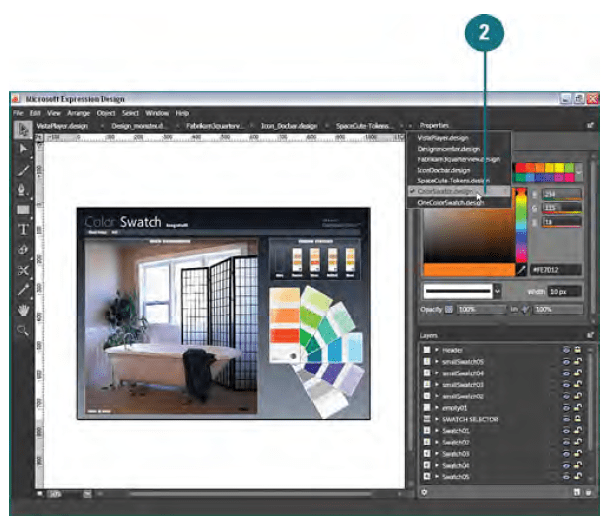608x524 pixels.
Task: Switch to the Icon_Docbar.design tab
Action: point(289,126)
